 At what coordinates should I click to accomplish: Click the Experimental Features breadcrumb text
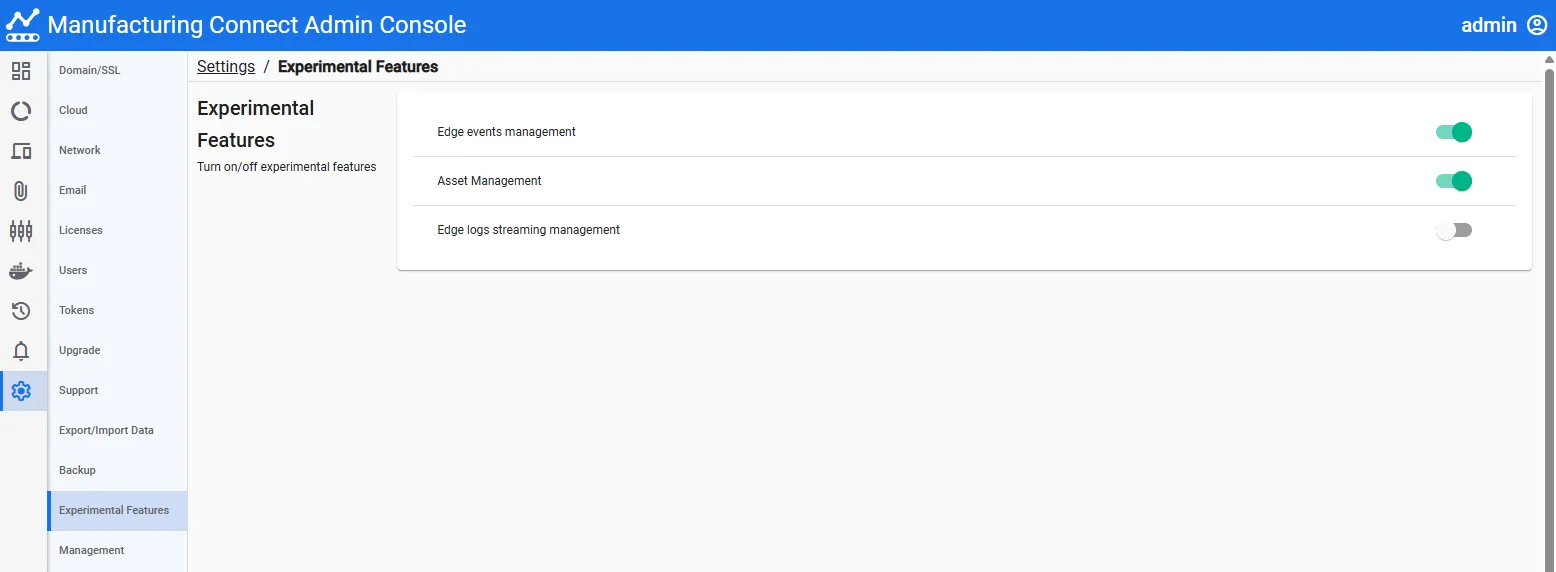point(358,67)
